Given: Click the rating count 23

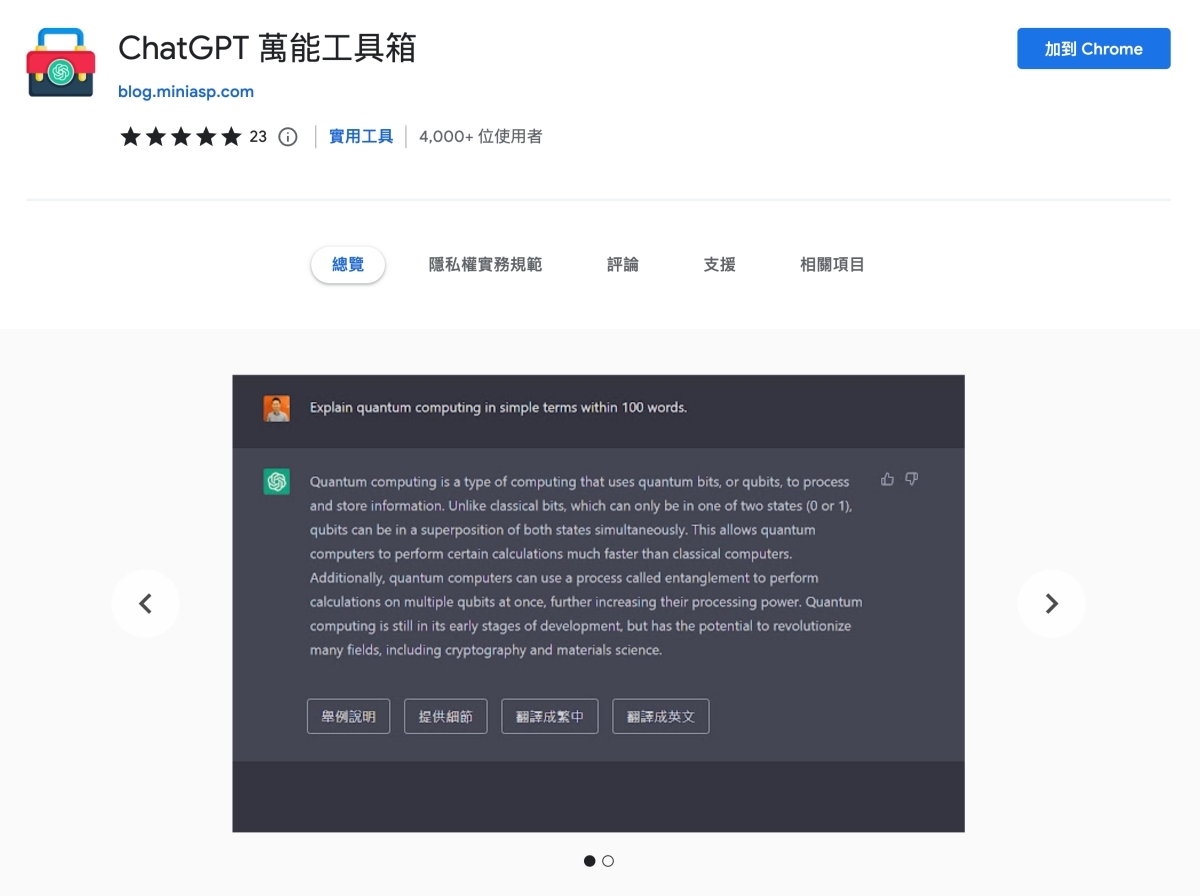Looking at the screenshot, I should [258, 137].
